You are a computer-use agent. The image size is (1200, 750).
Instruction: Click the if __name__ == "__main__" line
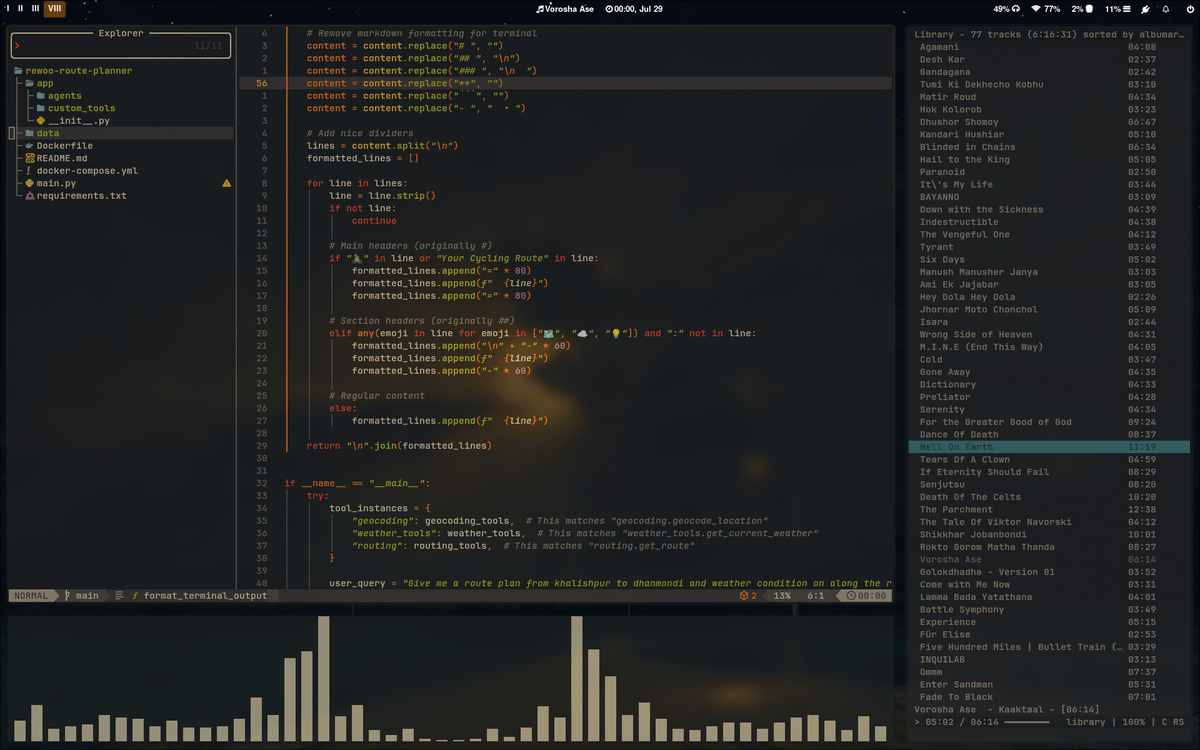click(356, 483)
